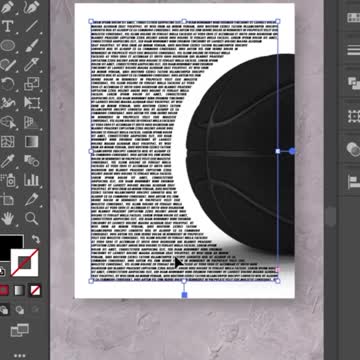This screenshot has height=360, width=360.
Task: Set paint to None button
Action: 35,291
